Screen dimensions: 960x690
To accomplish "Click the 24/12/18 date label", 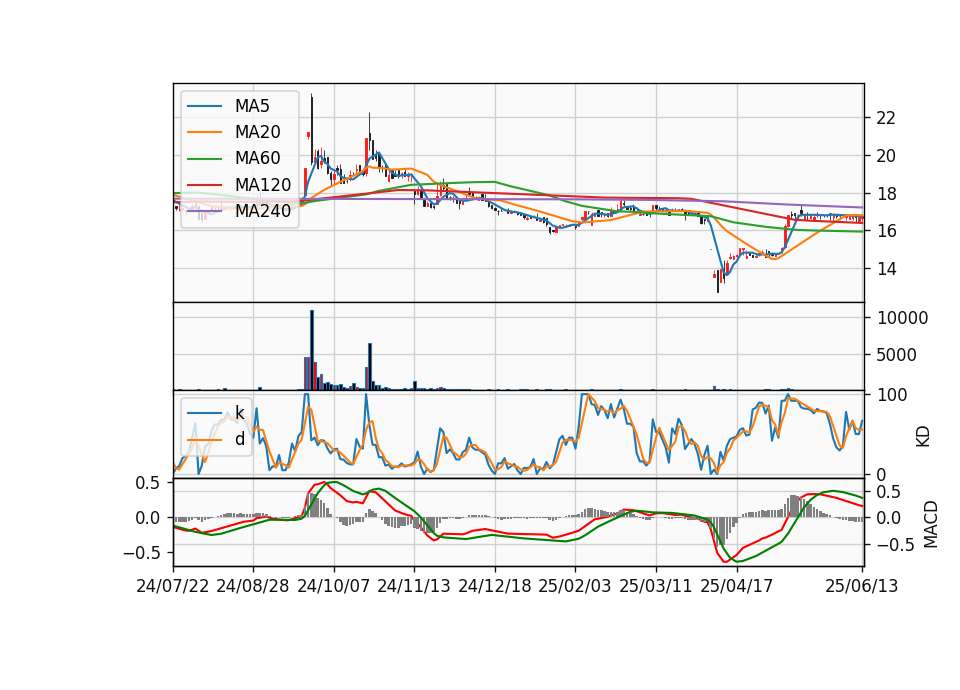I will 495,586.
